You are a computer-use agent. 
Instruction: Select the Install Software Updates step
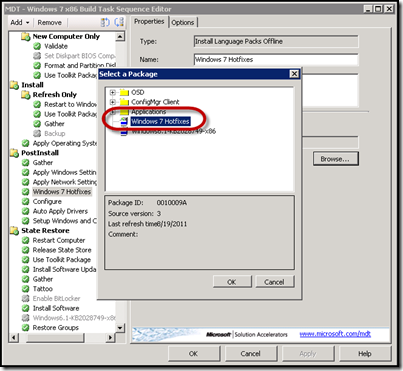coord(64,269)
